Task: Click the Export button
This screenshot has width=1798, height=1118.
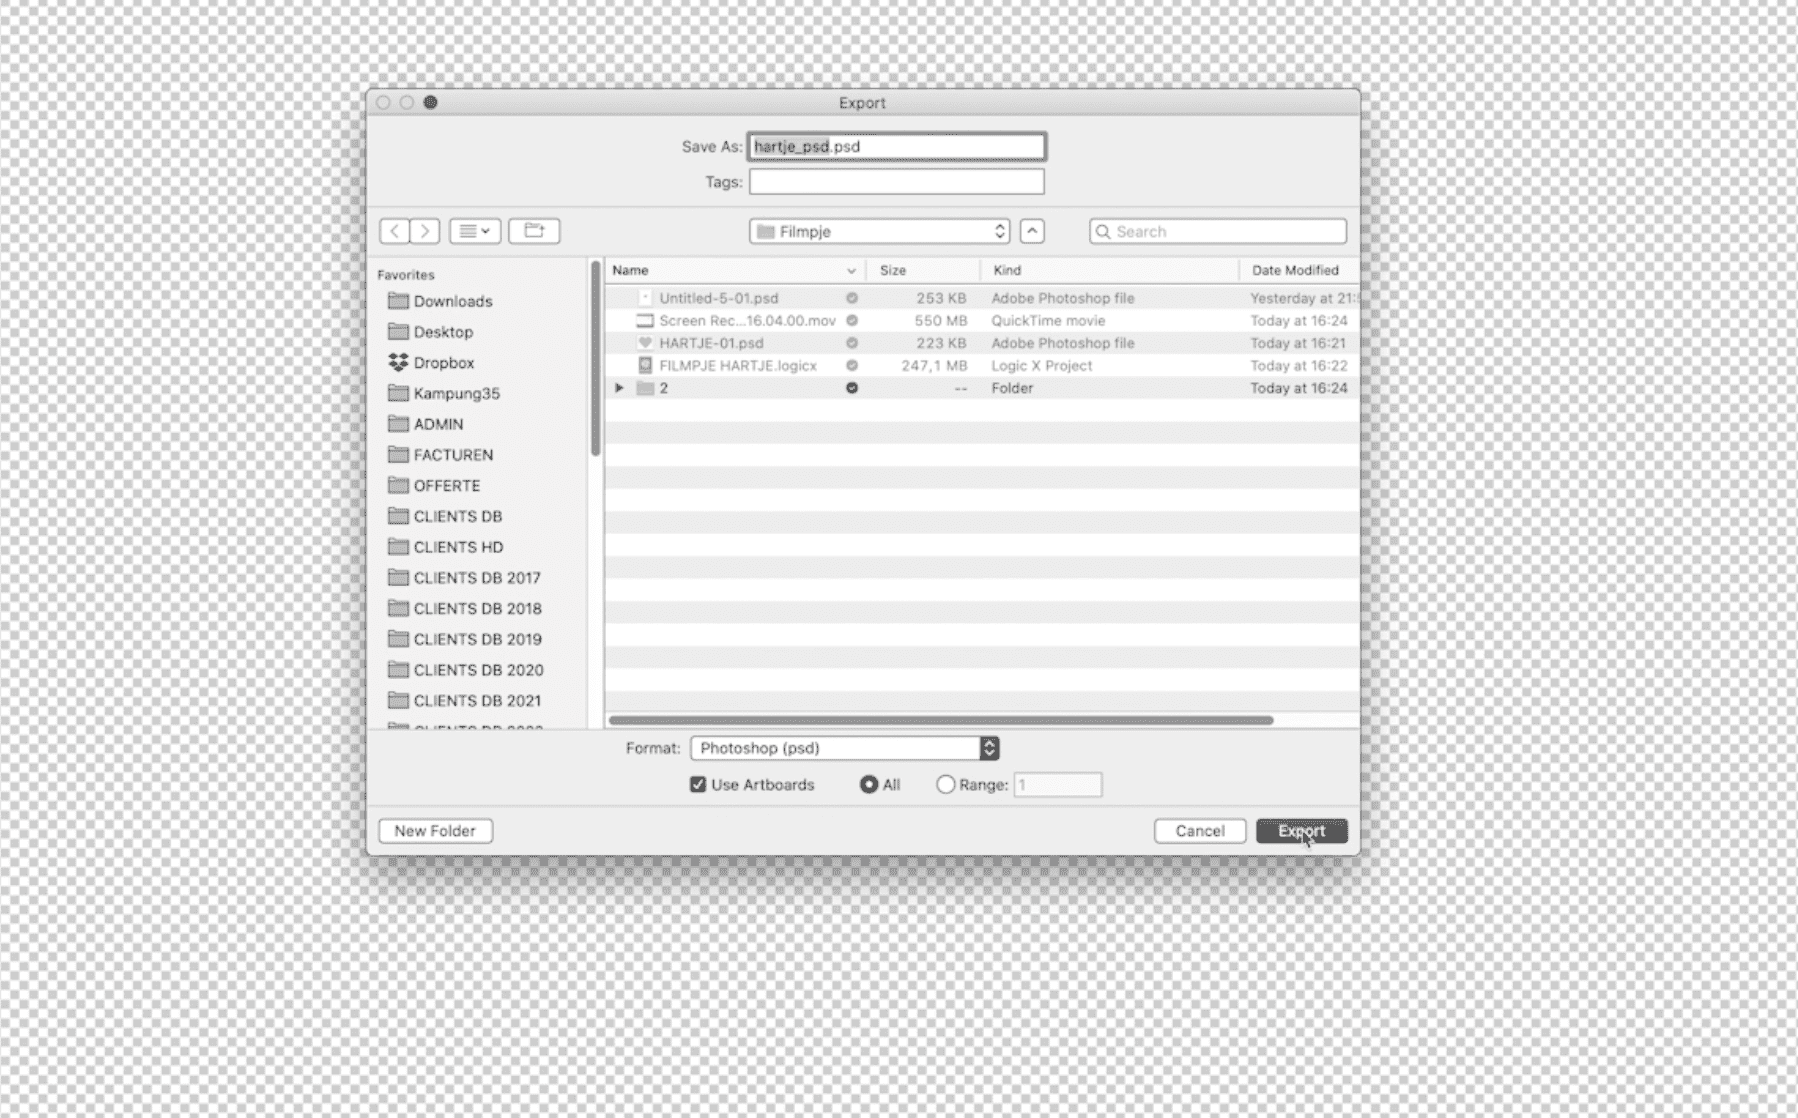Action: click(x=1302, y=831)
